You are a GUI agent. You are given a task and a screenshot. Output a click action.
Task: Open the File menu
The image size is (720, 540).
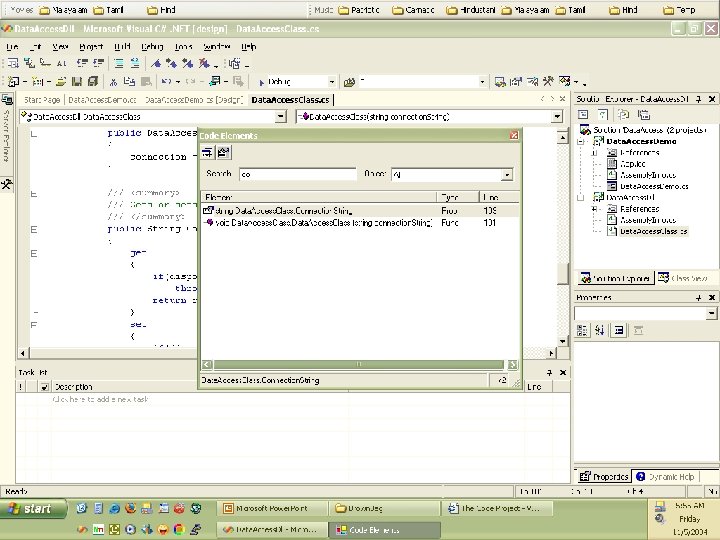[x=12, y=46]
